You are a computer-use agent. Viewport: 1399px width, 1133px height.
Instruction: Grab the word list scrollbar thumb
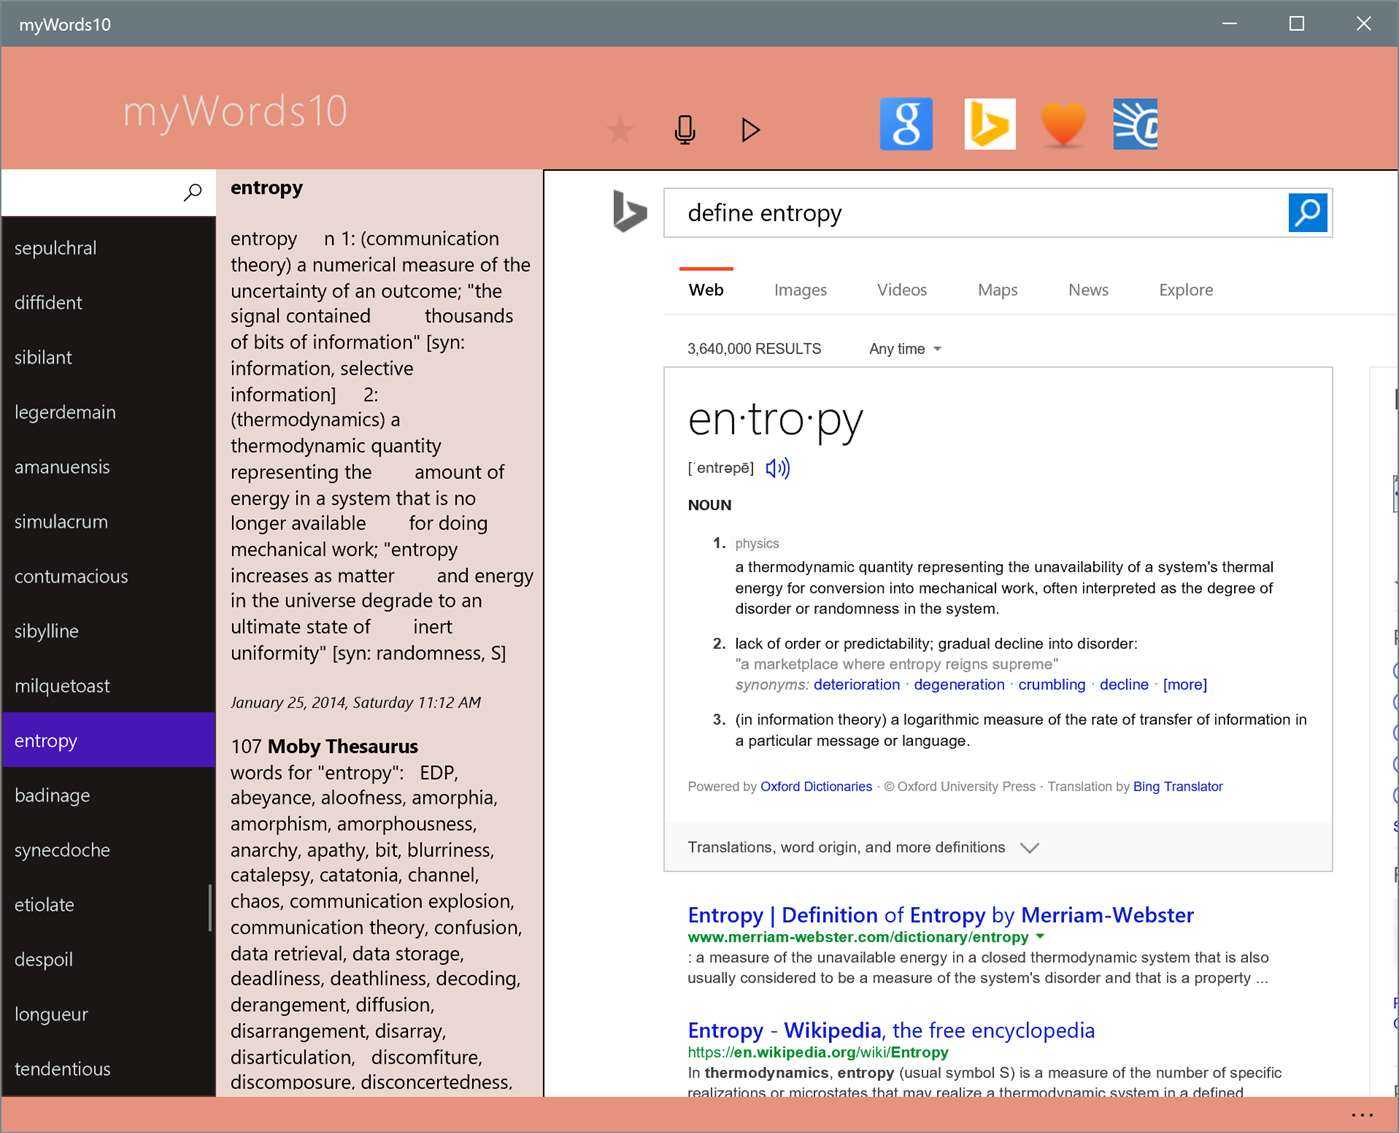coord(210,908)
